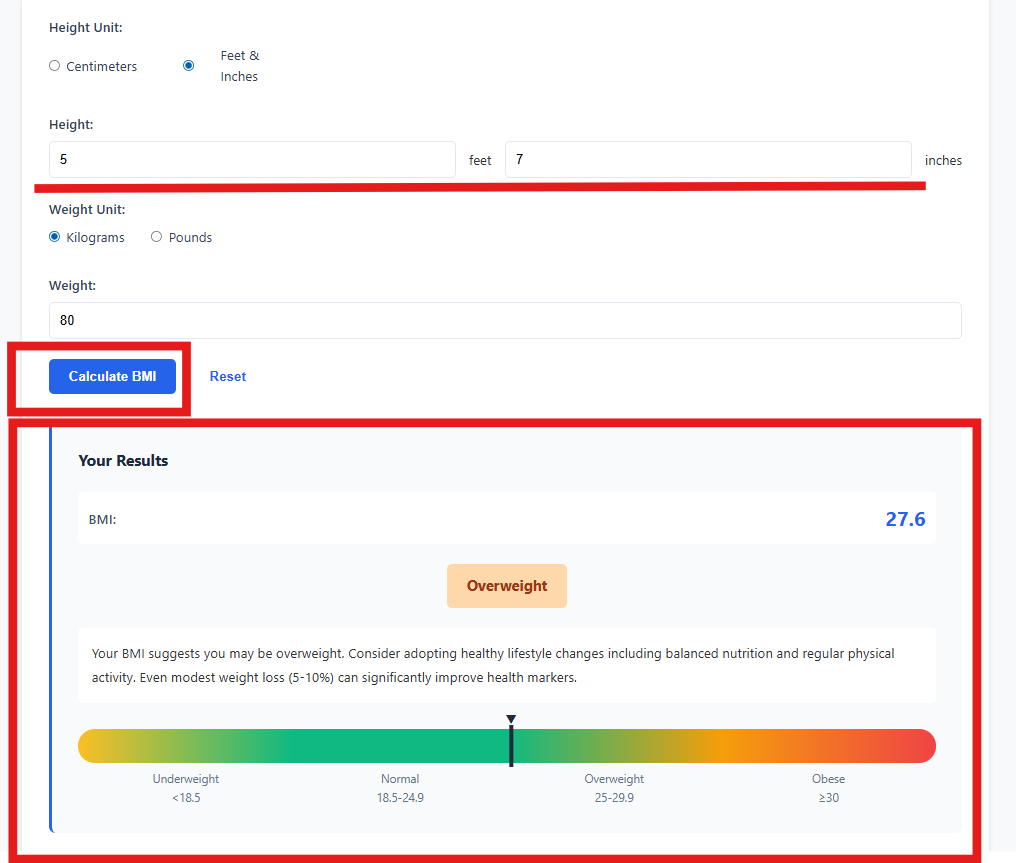Click inside the inches input field
The width and height of the screenshot is (1016, 863).
pyautogui.click(x=707, y=159)
